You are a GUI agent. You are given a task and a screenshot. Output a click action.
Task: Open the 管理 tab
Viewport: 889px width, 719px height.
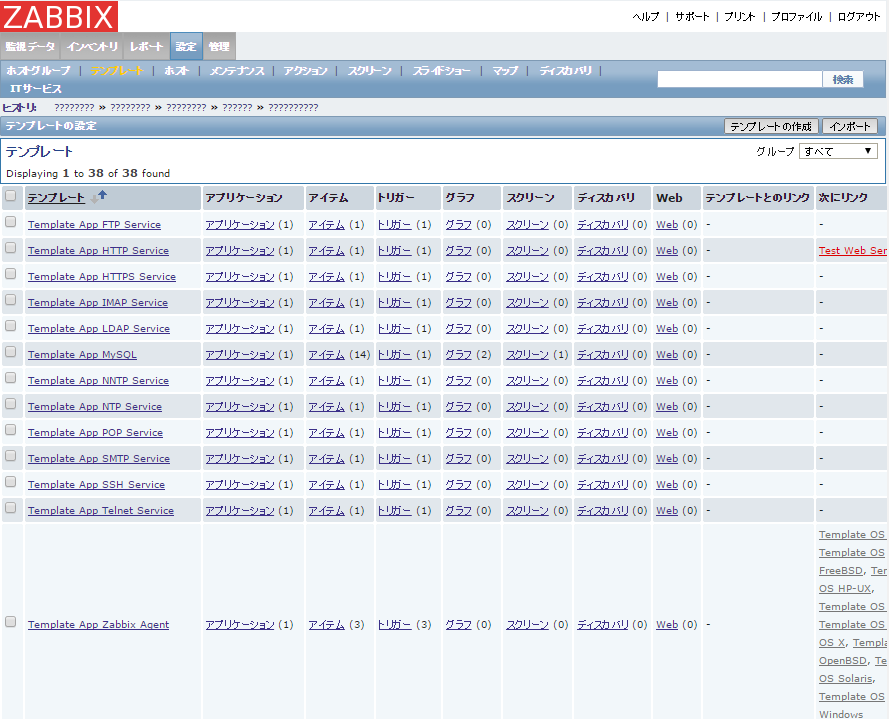(x=219, y=47)
